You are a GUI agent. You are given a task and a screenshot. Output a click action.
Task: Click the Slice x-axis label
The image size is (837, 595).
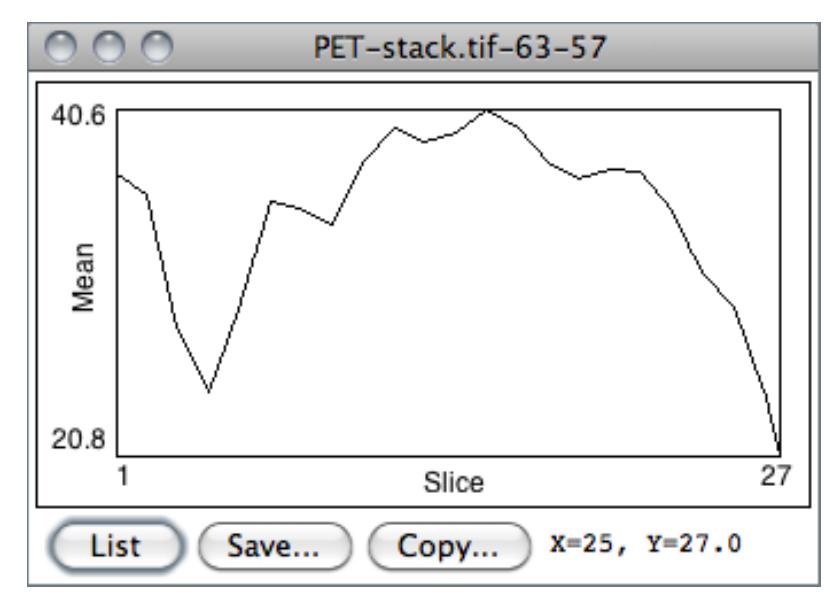pos(453,484)
